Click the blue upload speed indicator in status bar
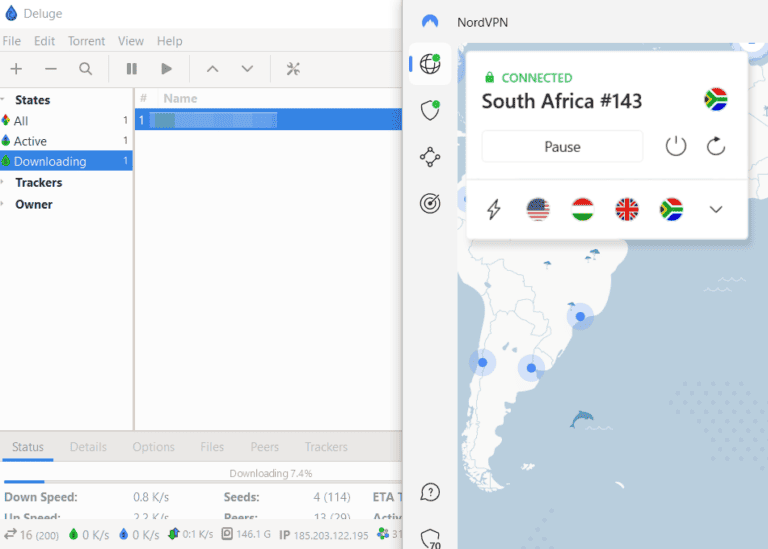Screen dimensions: 768x549 coord(139,534)
